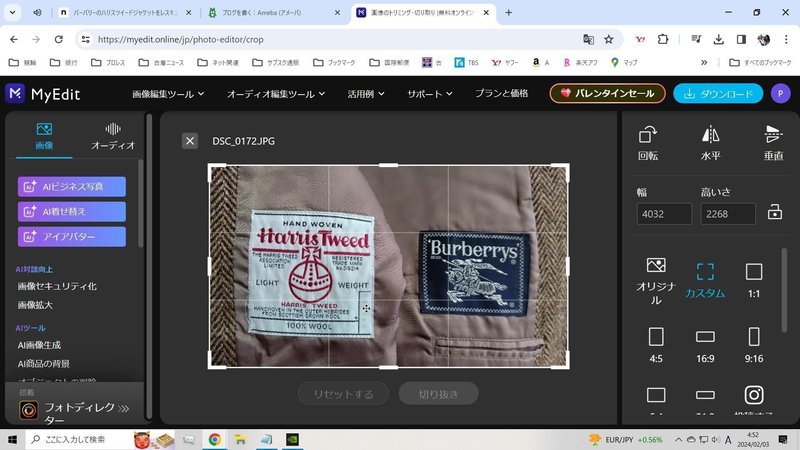This screenshot has width=800, height=450.
Task: Click the taskbar search box
Action: [x=100, y=439]
